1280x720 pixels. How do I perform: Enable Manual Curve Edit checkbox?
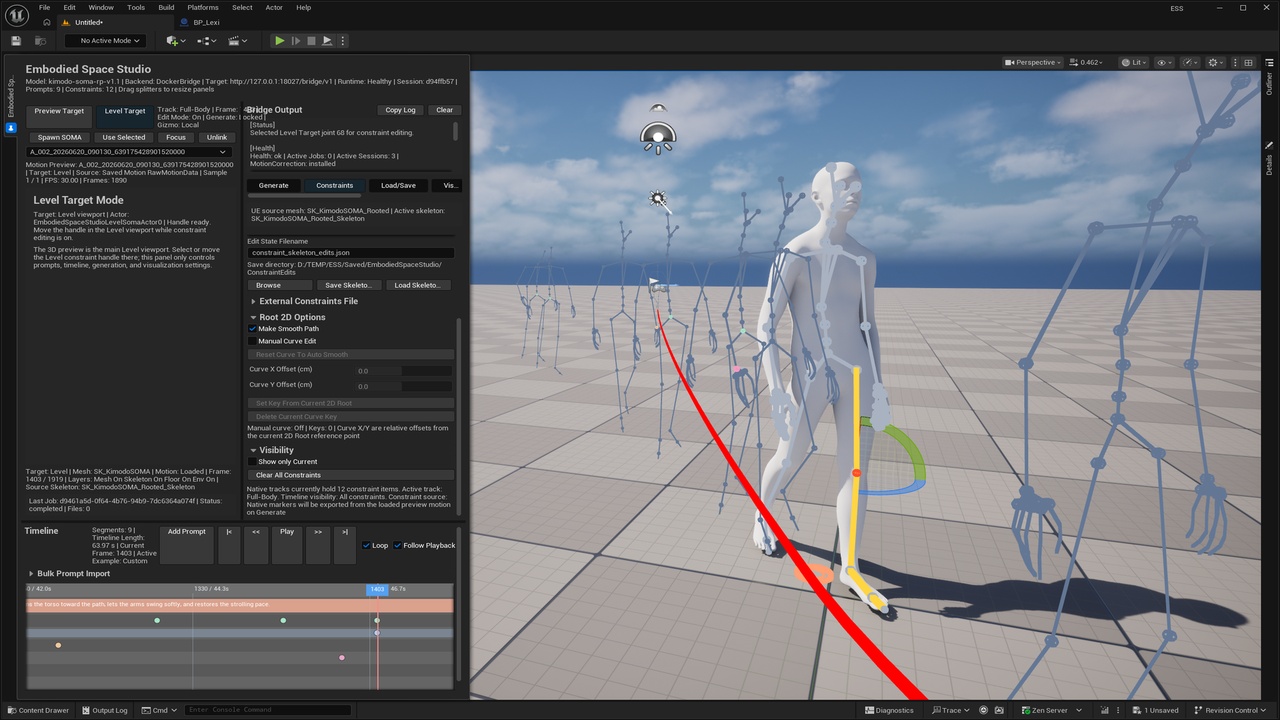tap(253, 341)
